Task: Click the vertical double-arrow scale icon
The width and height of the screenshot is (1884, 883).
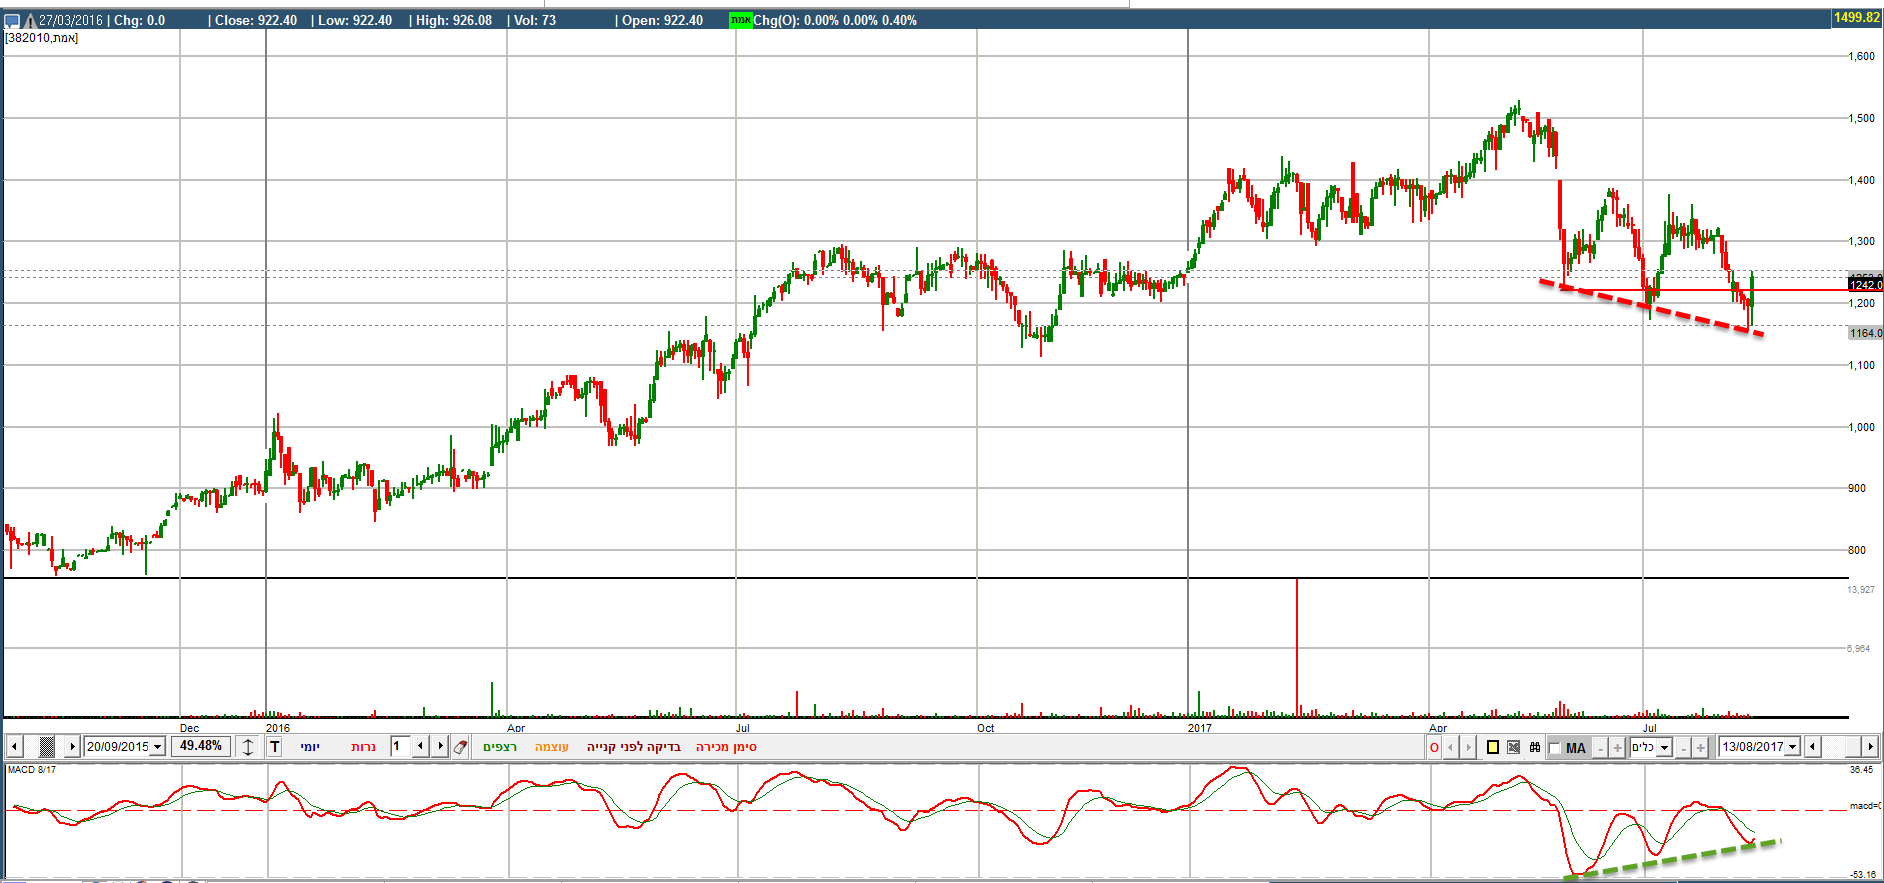Action: (249, 747)
